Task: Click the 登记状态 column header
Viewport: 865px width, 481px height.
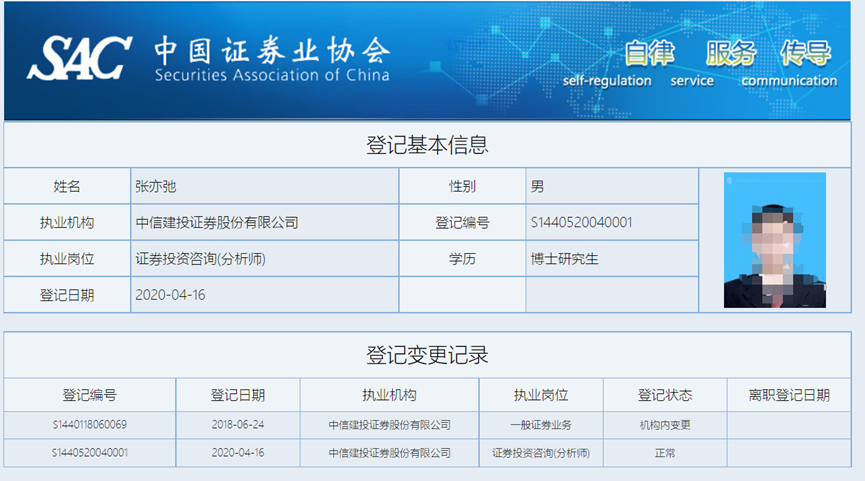Action: tap(665, 395)
